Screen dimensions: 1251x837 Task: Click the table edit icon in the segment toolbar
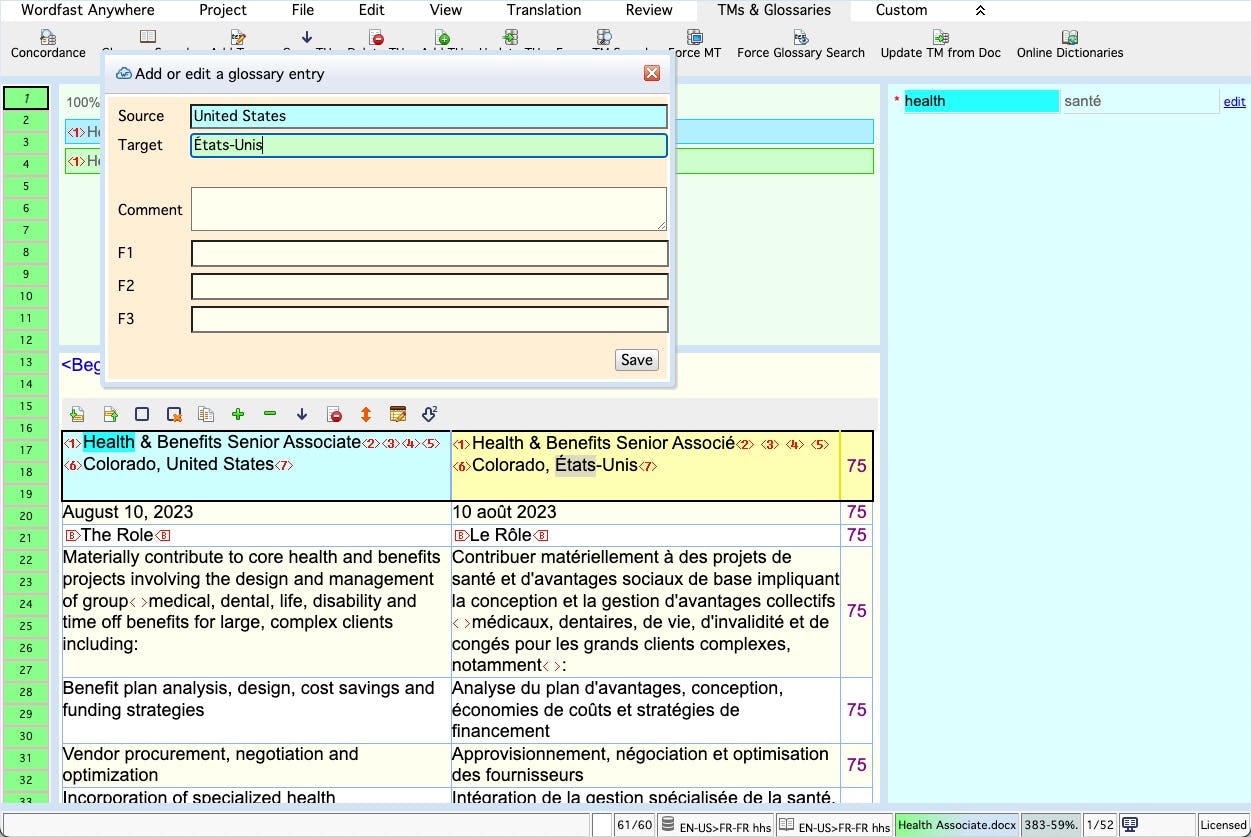[x=398, y=413]
